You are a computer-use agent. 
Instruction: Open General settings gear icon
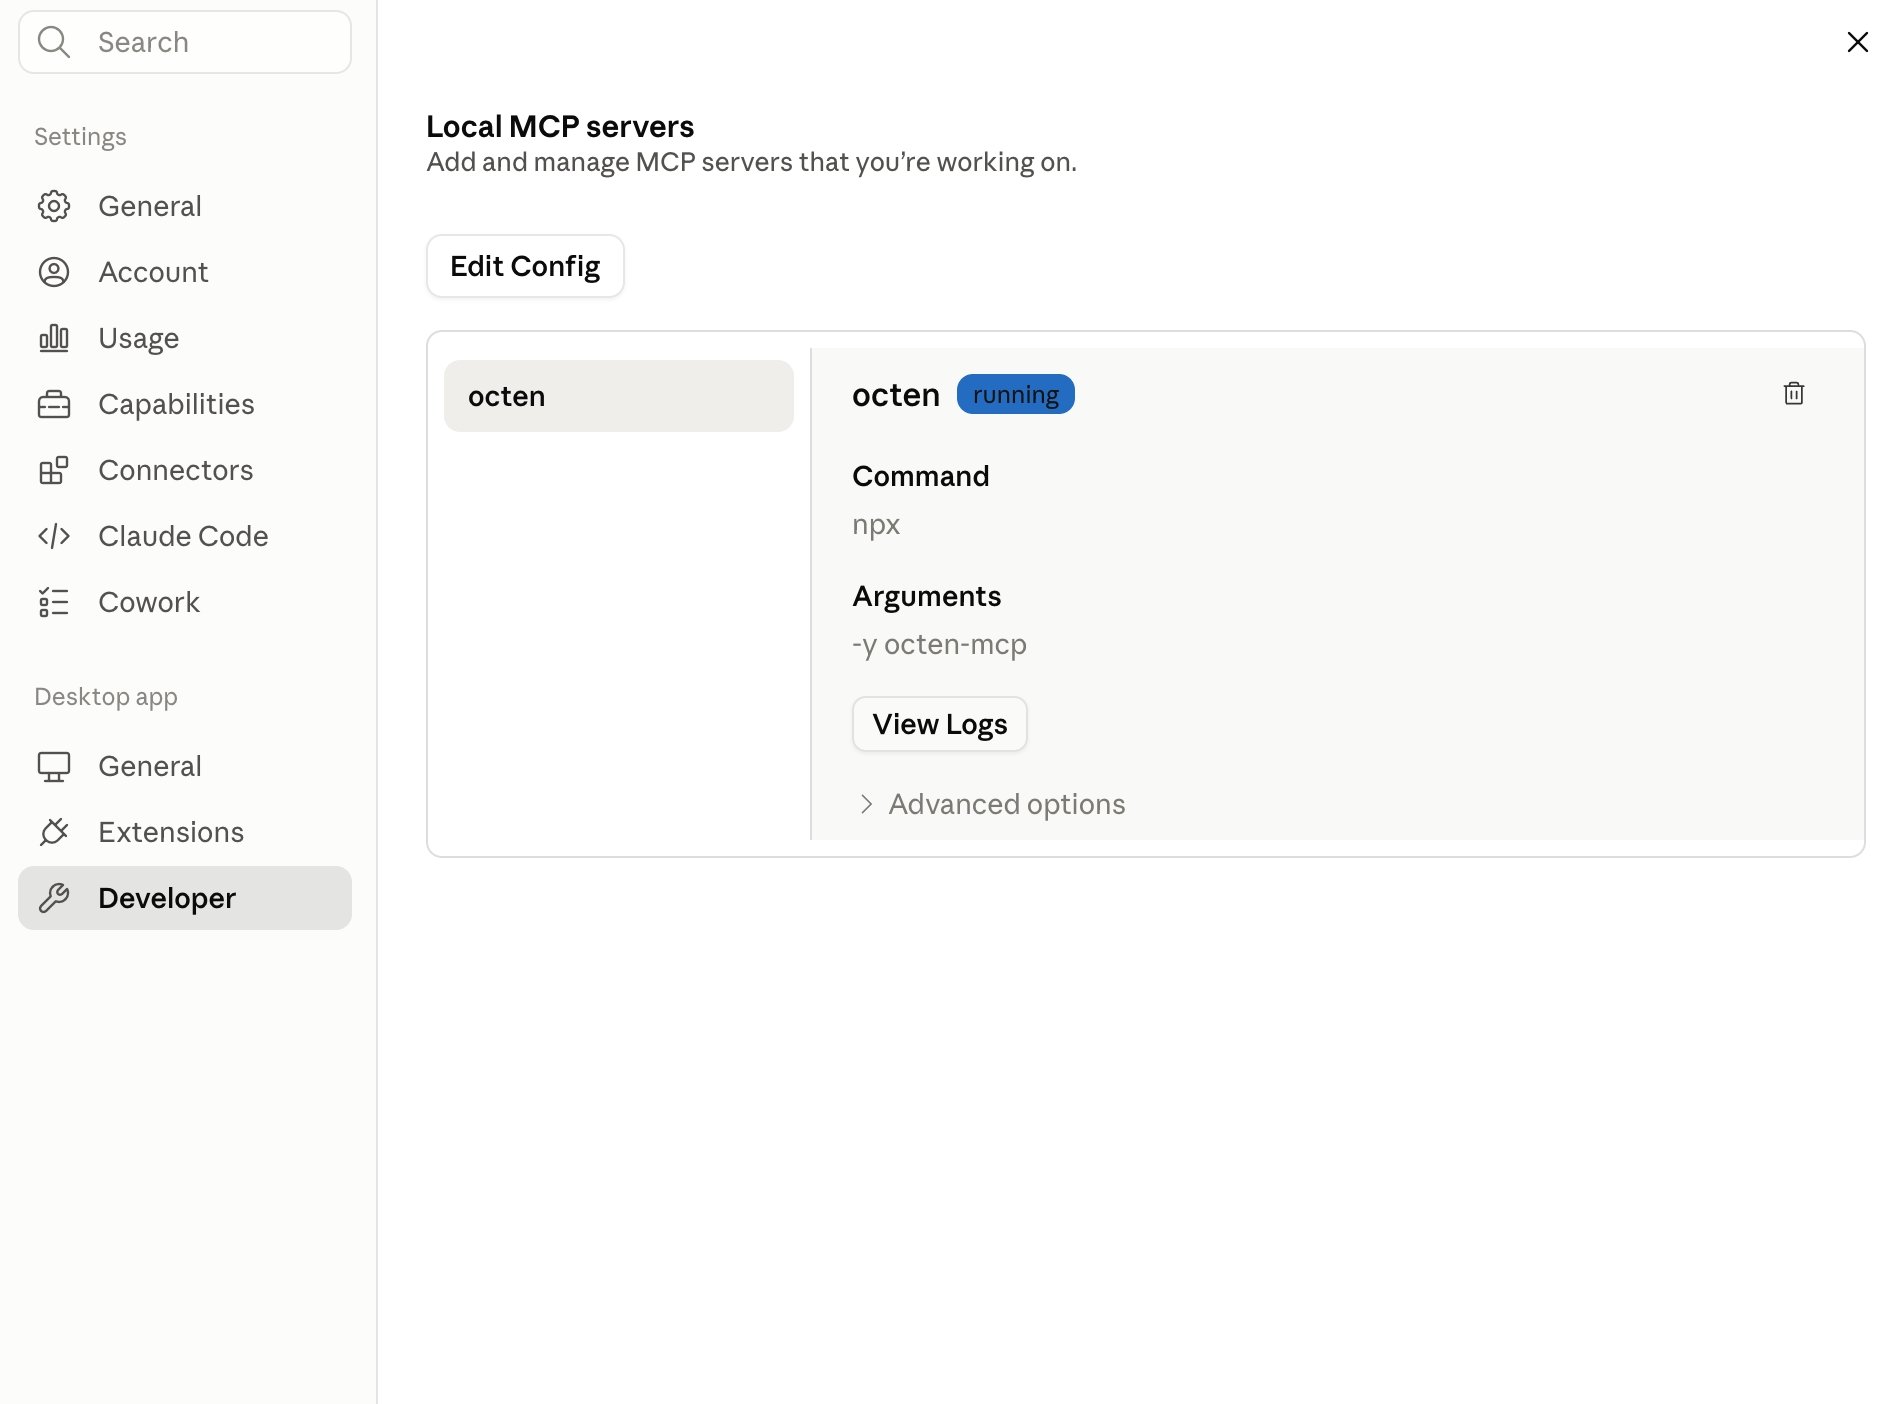(54, 206)
